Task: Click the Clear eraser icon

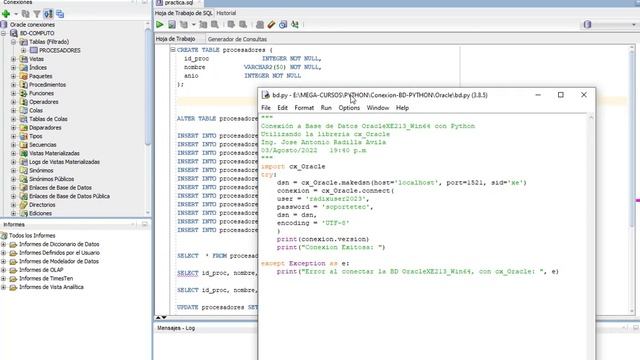Action: [x=271, y=24]
